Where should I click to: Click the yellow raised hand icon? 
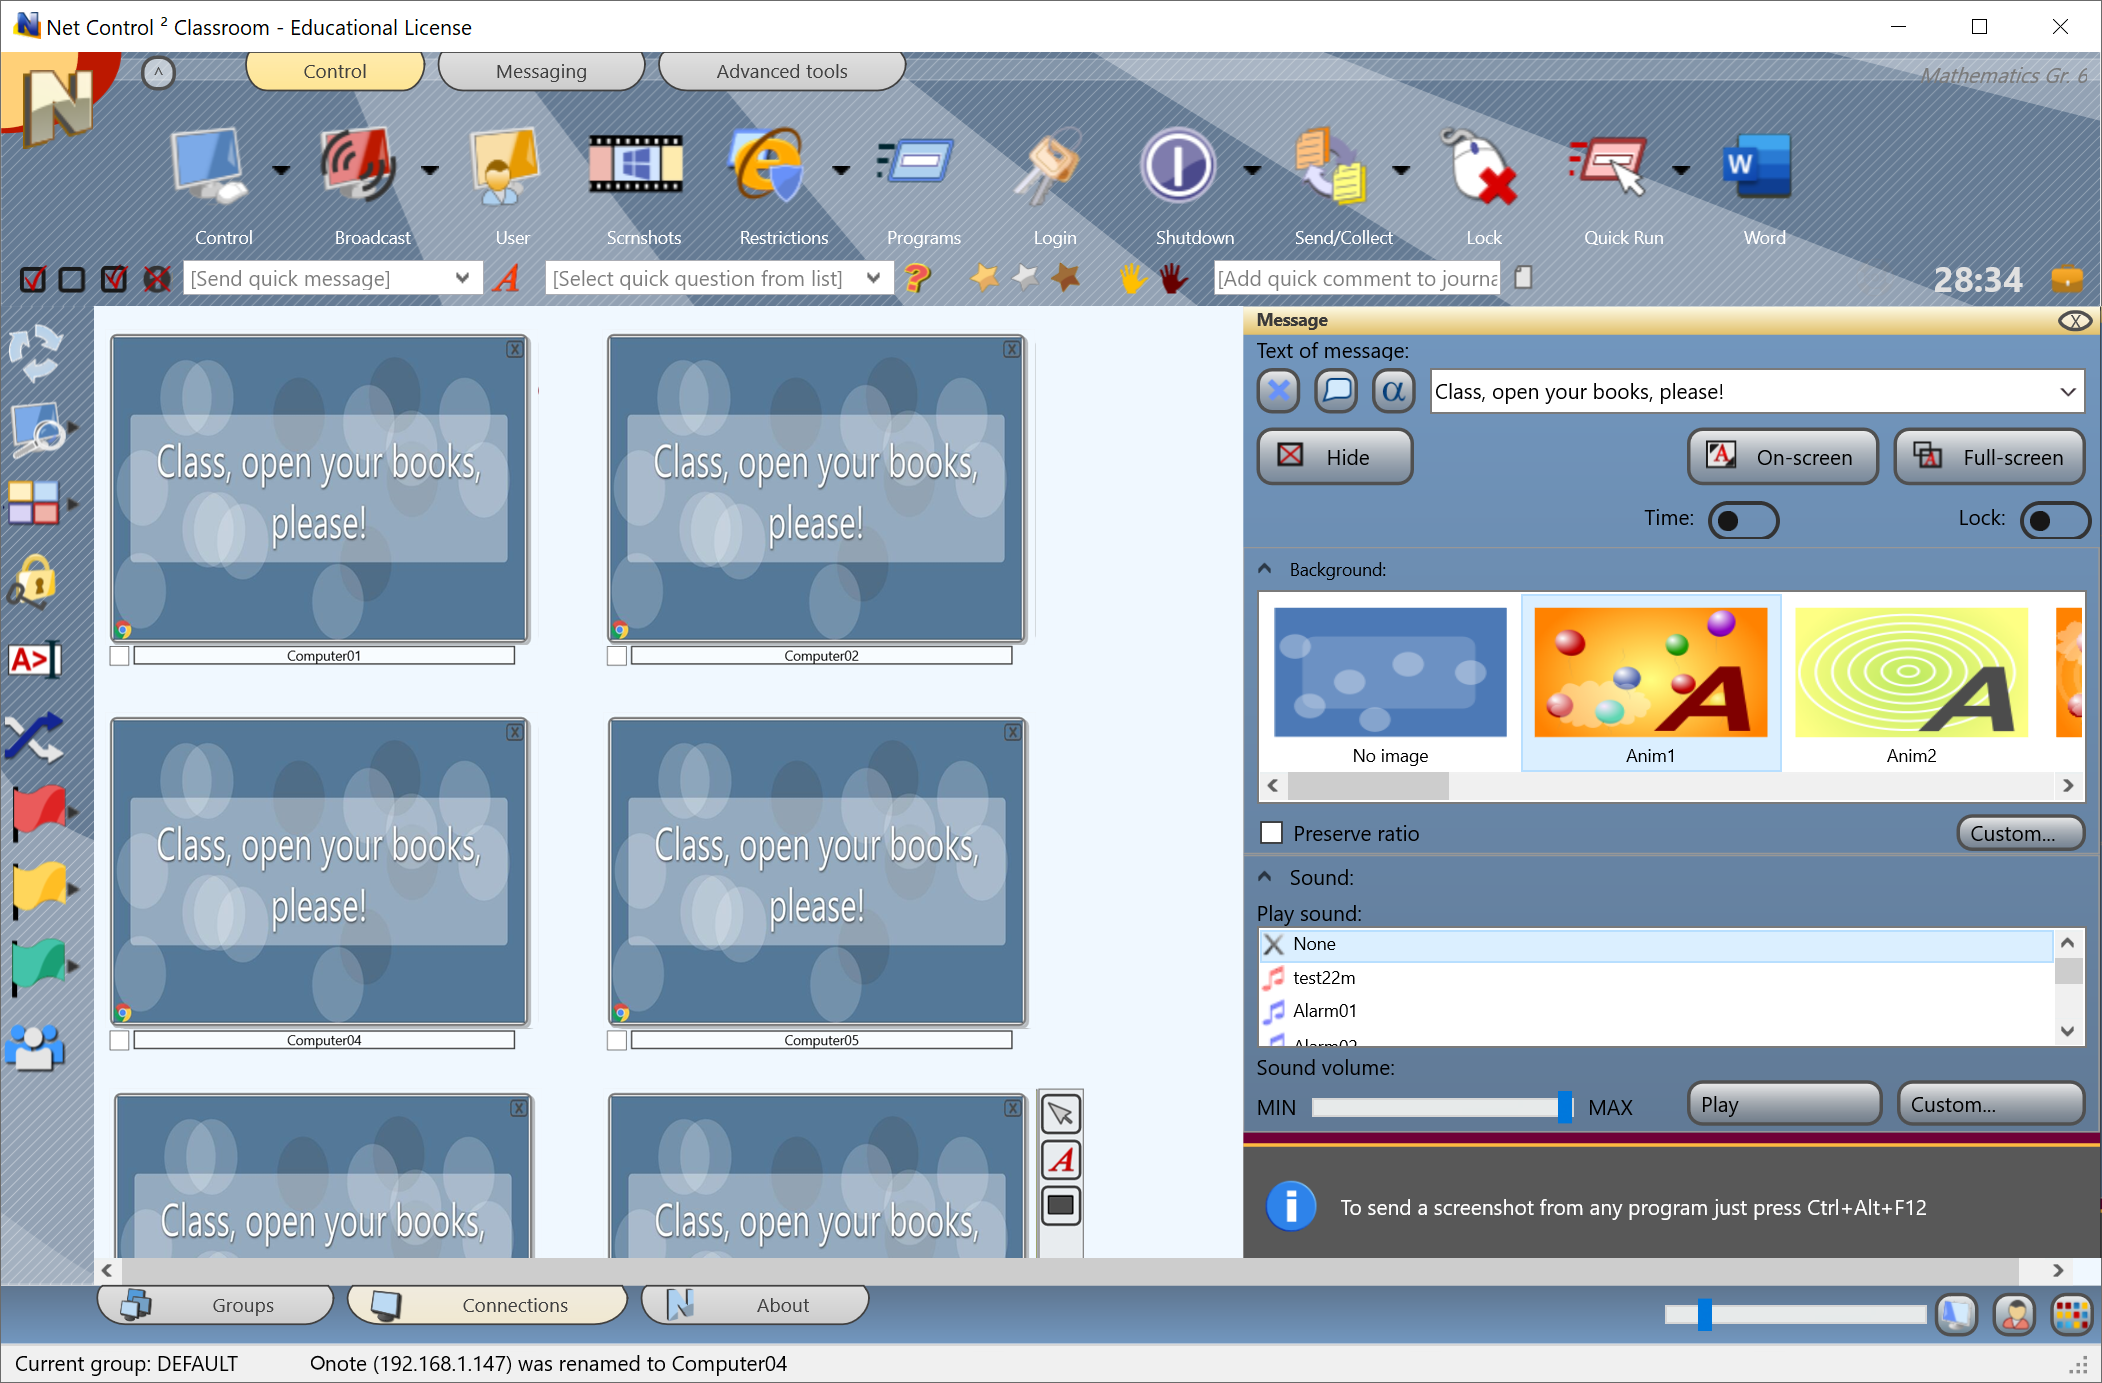pyautogui.click(x=1133, y=278)
